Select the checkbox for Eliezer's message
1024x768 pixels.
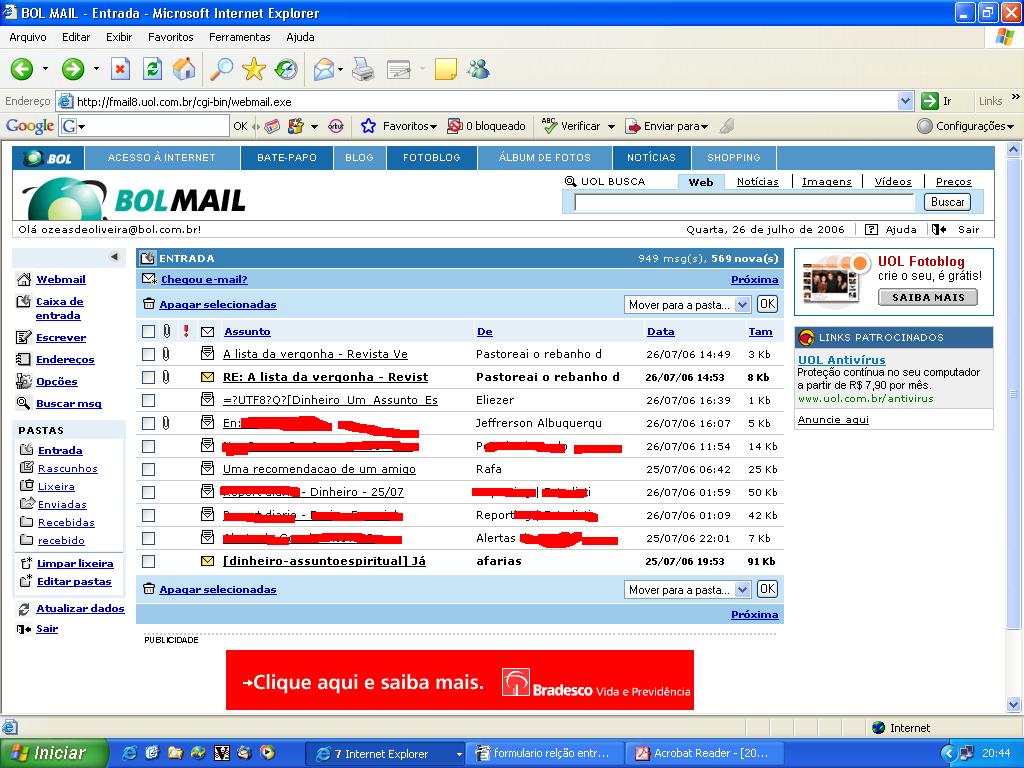[x=148, y=400]
